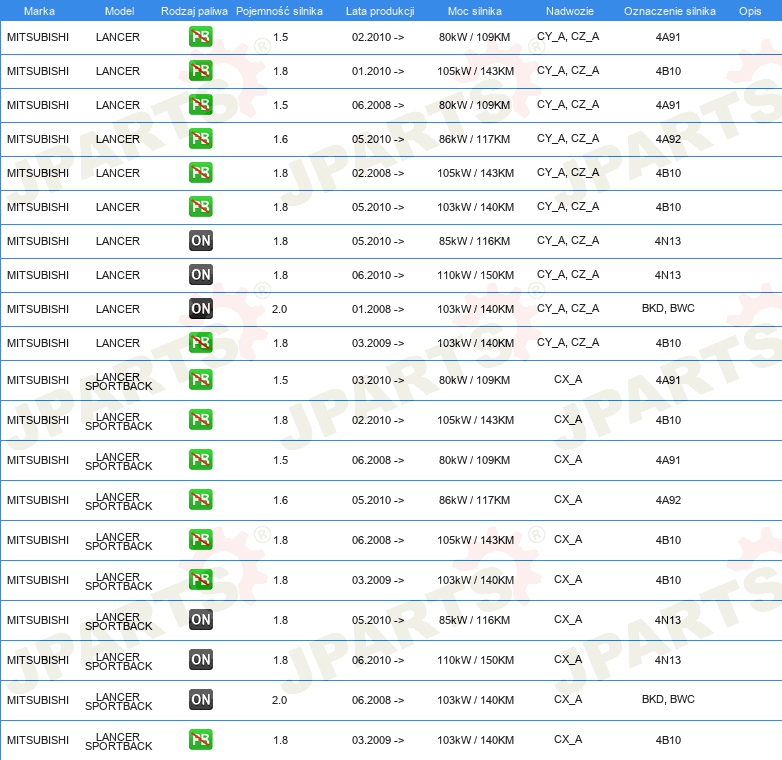
Task: Select the Nadwozie column header
Action: [x=568, y=10]
